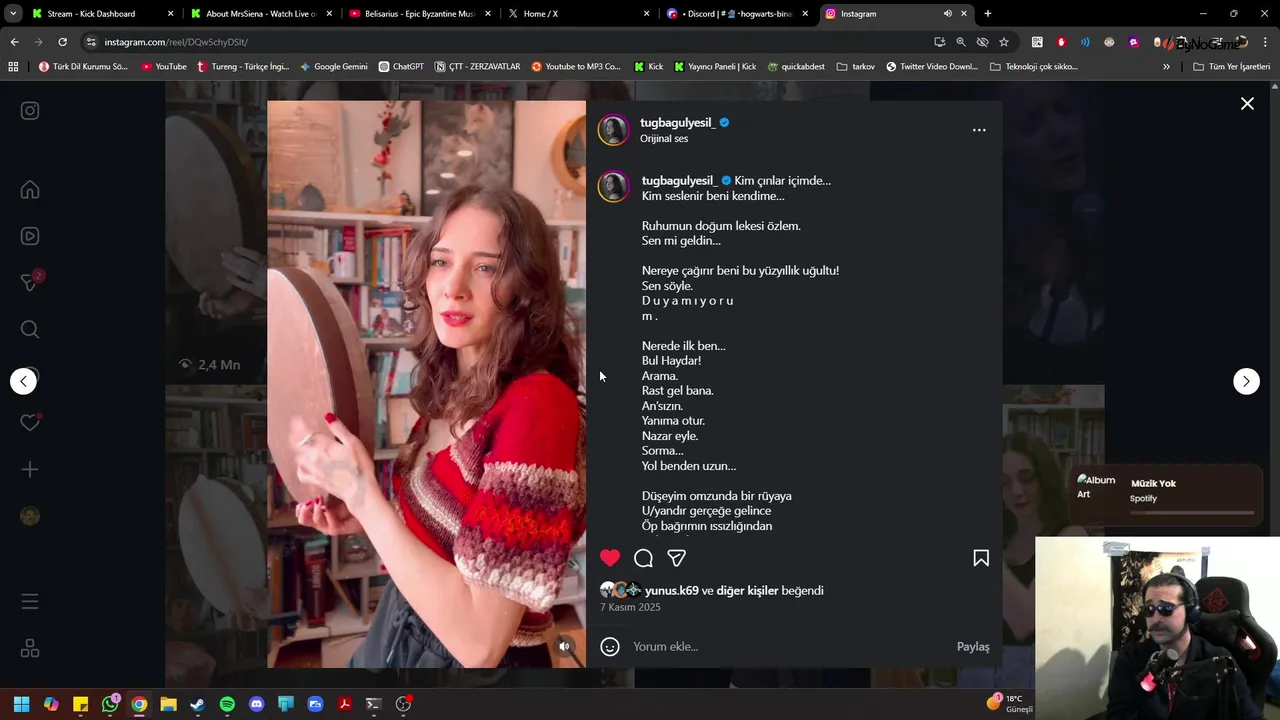The height and width of the screenshot is (720, 1280).
Task: Expand the tab search dropdown
Action: pos(13,14)
